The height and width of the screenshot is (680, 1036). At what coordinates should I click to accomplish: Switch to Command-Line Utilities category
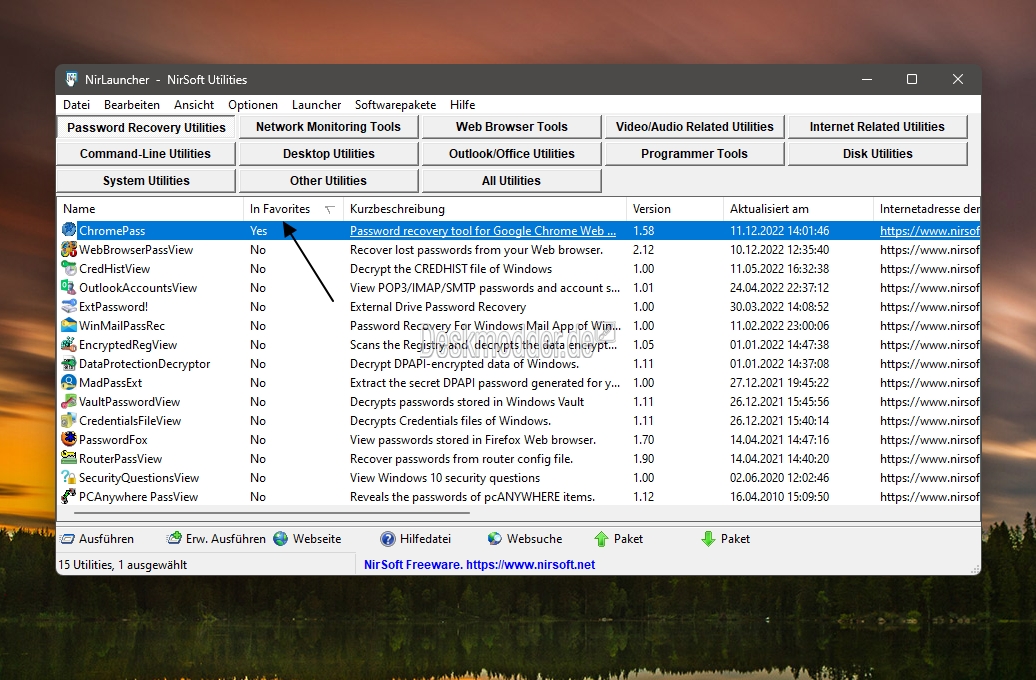(146, 154)
